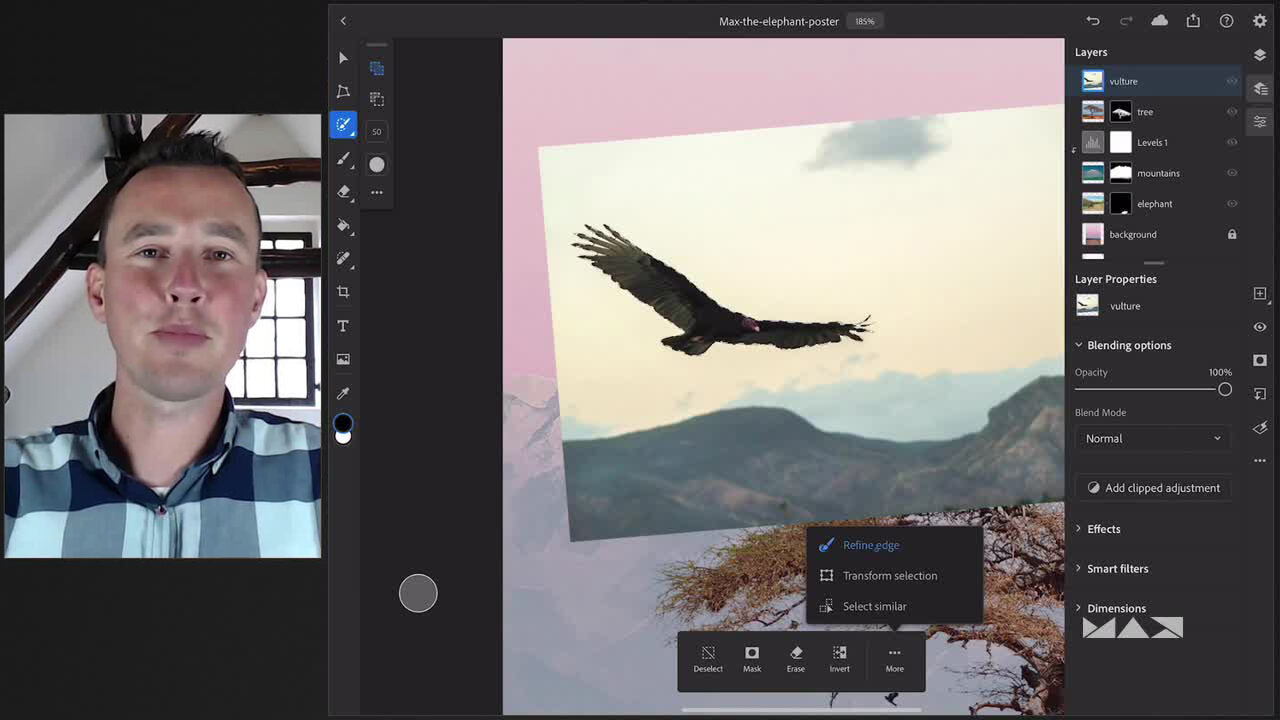Image resolution: width=1280 pixels, height=720 pixels.
Task: Open the 185% zoom level menu
Action: click(865, 21)
